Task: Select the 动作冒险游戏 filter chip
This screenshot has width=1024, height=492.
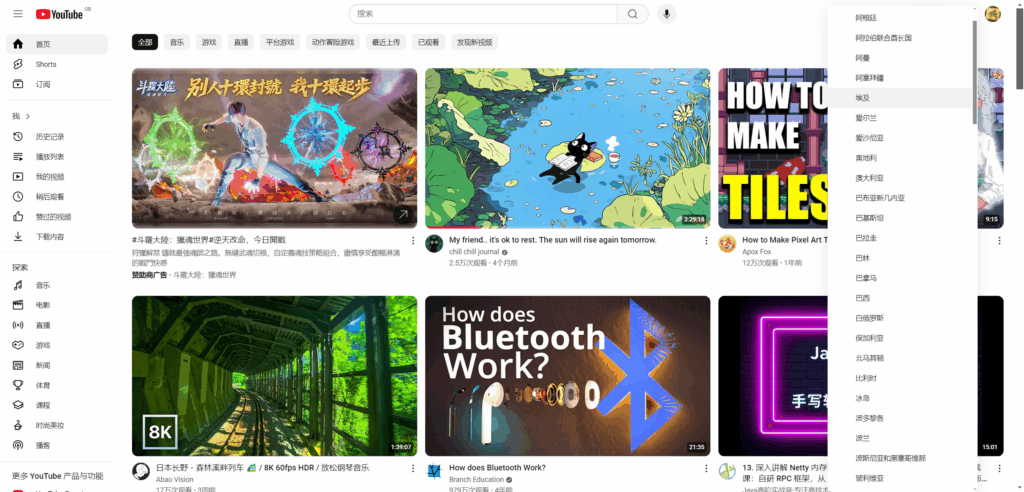Action: coord(332,42)
